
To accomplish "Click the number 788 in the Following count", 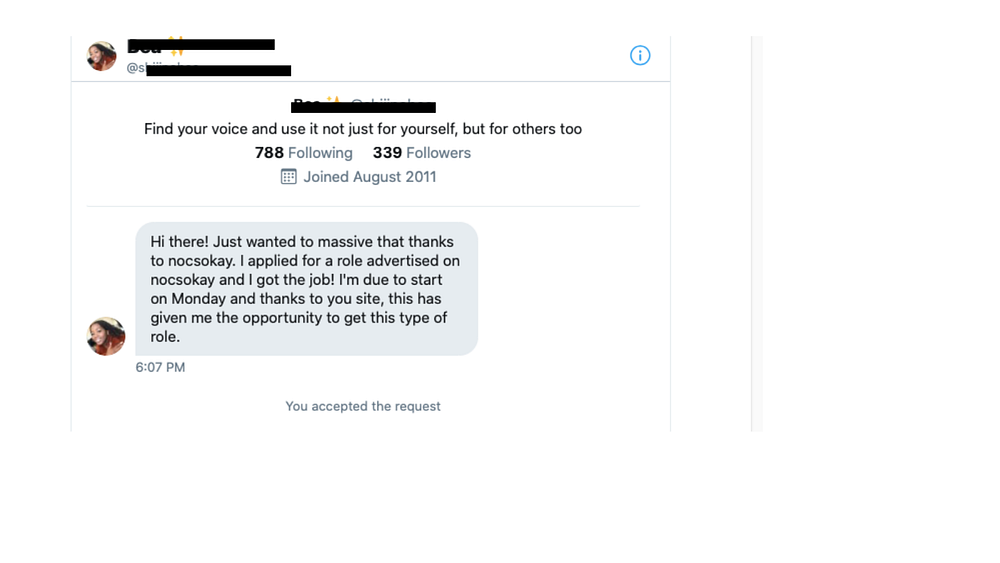I will click(x=269, y=153).
